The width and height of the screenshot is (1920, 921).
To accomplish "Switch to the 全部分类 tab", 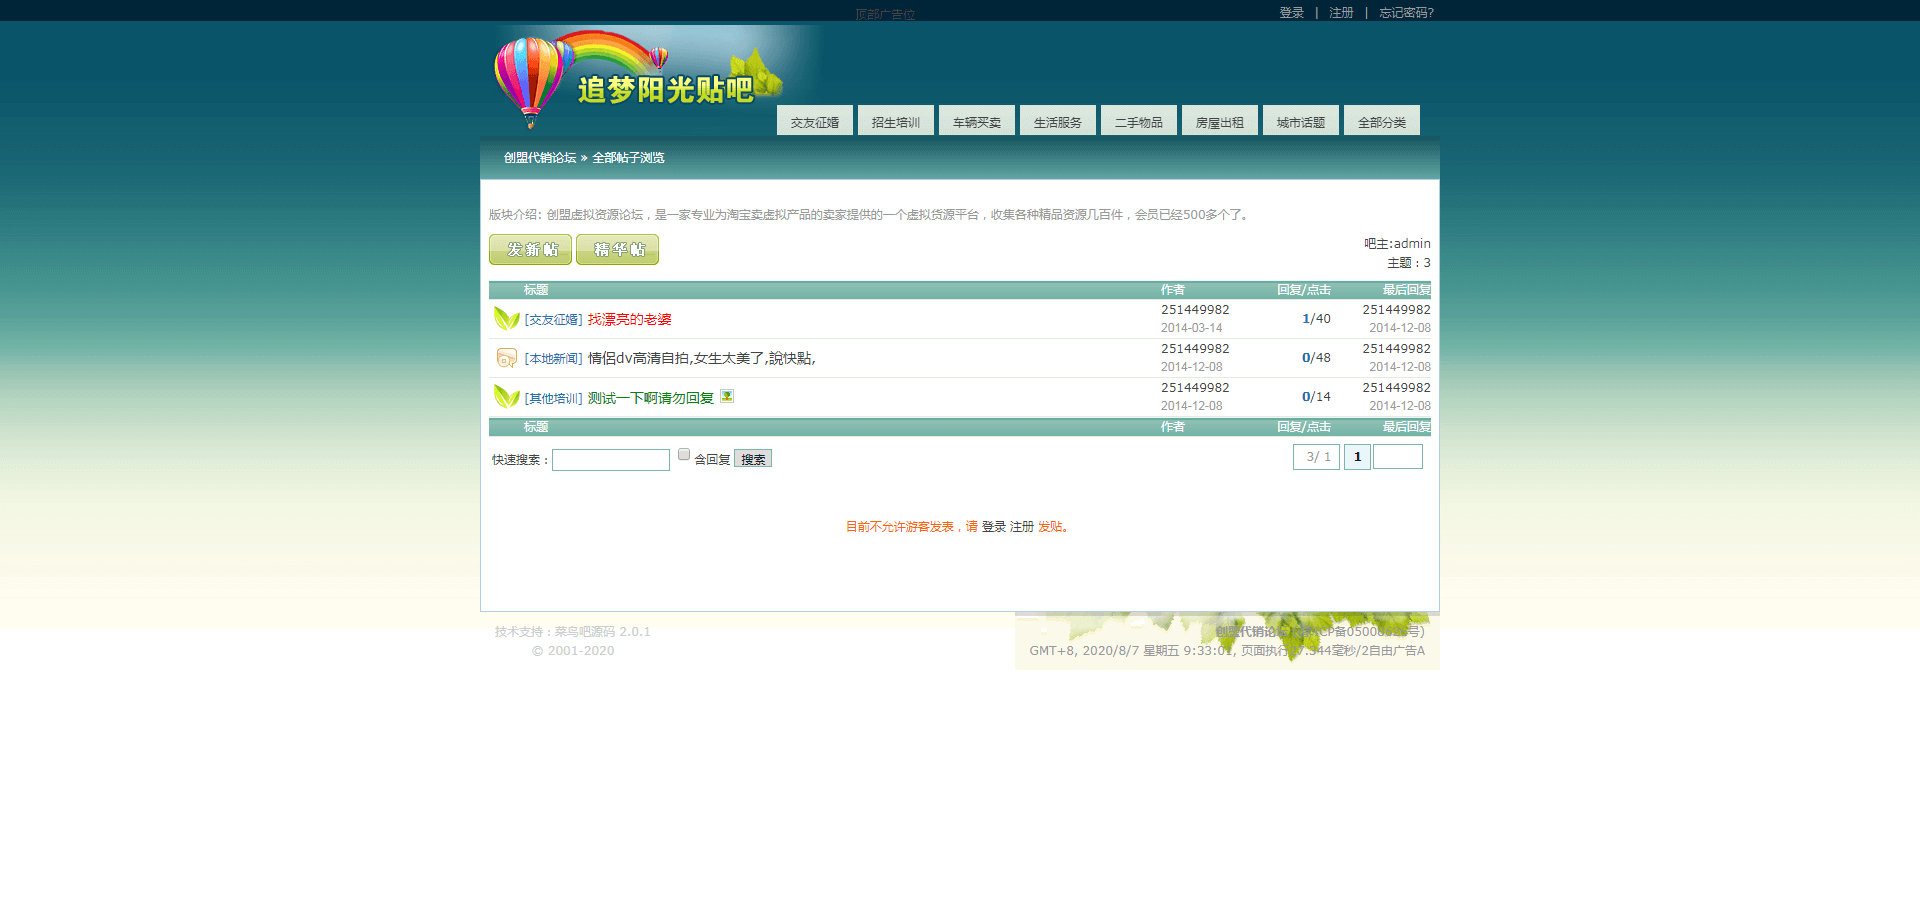I will pyautogui.click(x=1381, y=122).
